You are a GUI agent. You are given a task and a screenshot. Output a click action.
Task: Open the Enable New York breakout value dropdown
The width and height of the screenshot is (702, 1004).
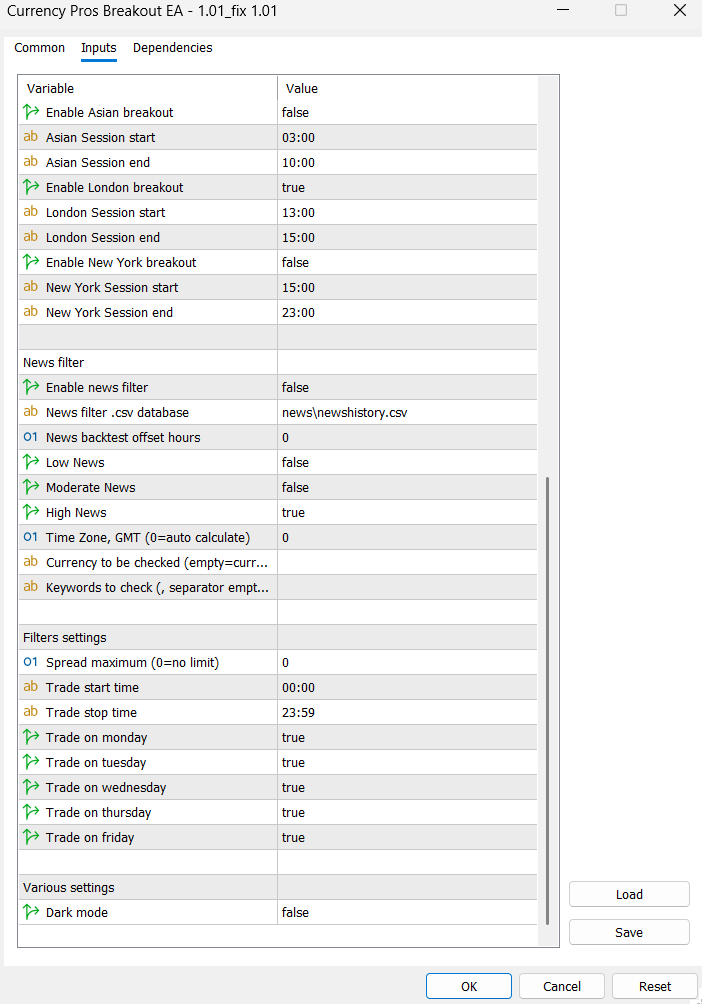pyautogui.click(x=407, y=263)
